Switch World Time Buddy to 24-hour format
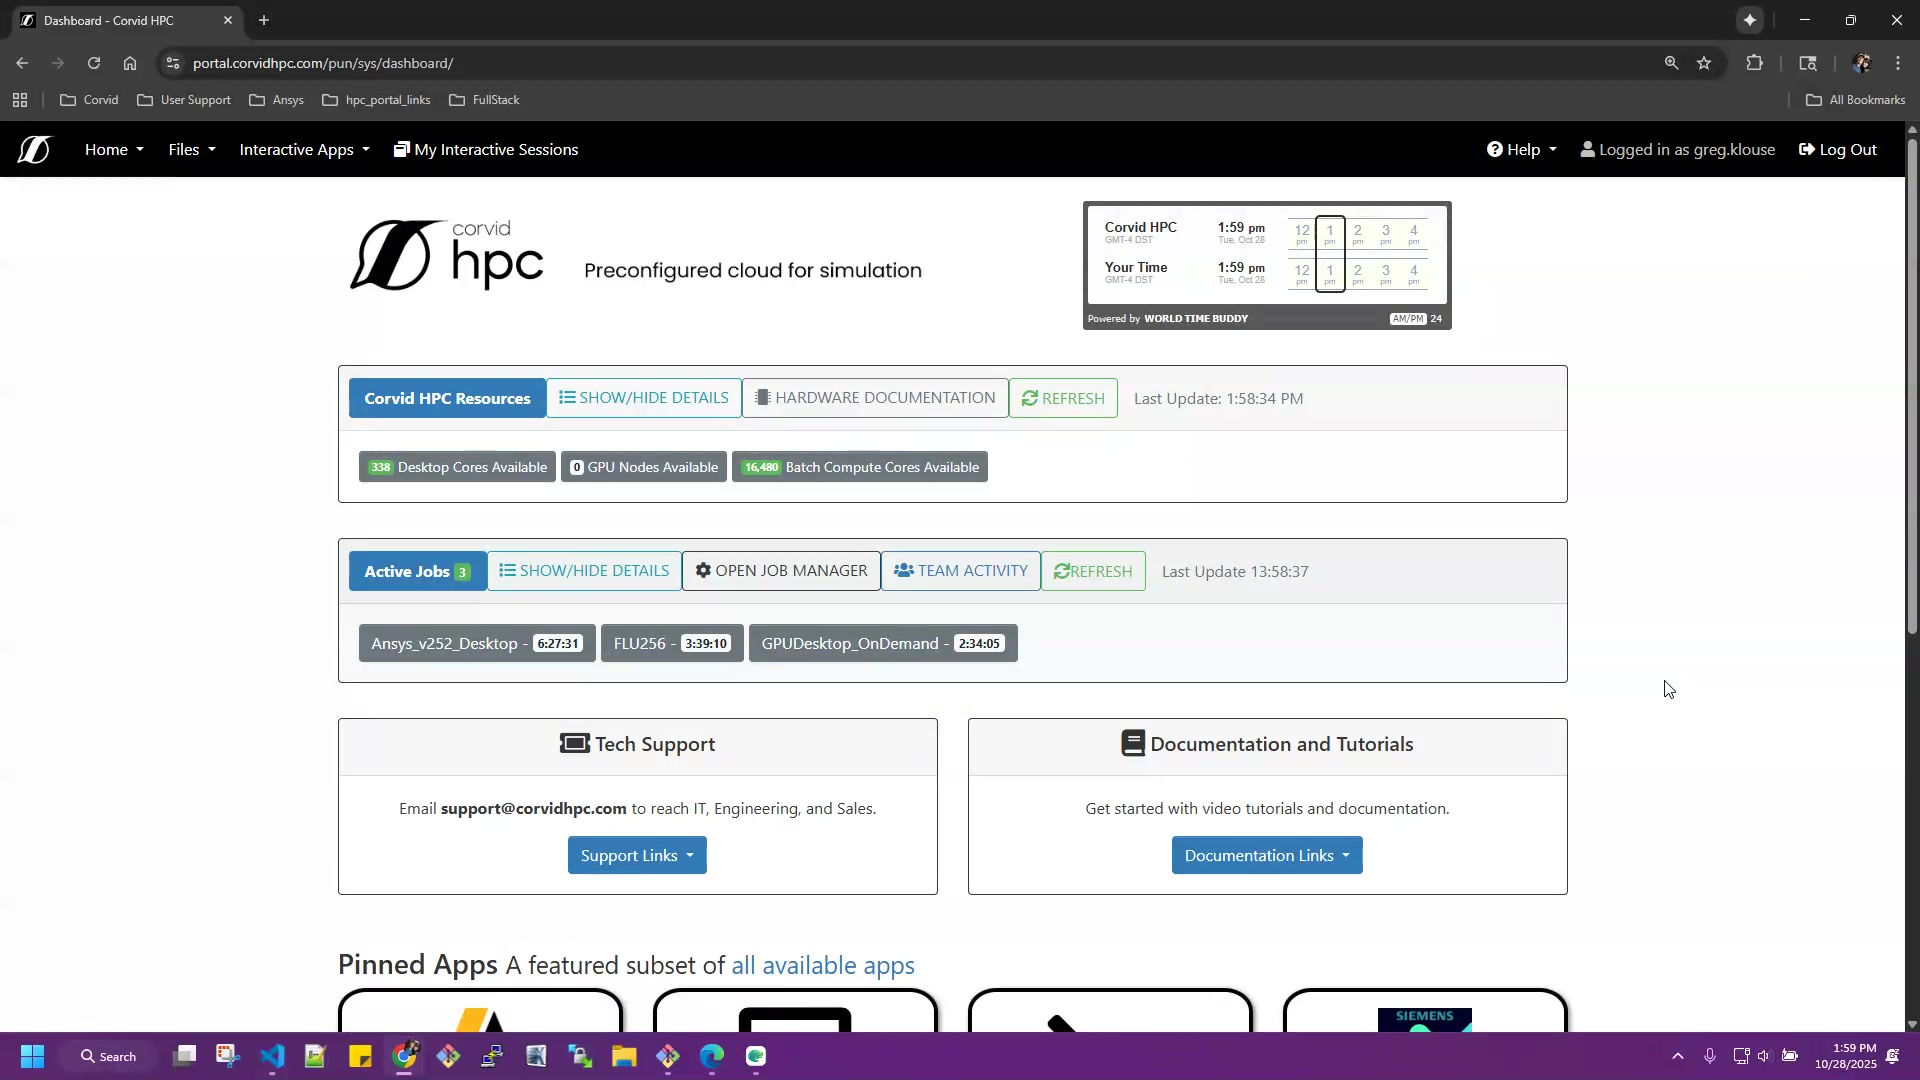Screen dimensions: 1920x1080 point(1436,319)
